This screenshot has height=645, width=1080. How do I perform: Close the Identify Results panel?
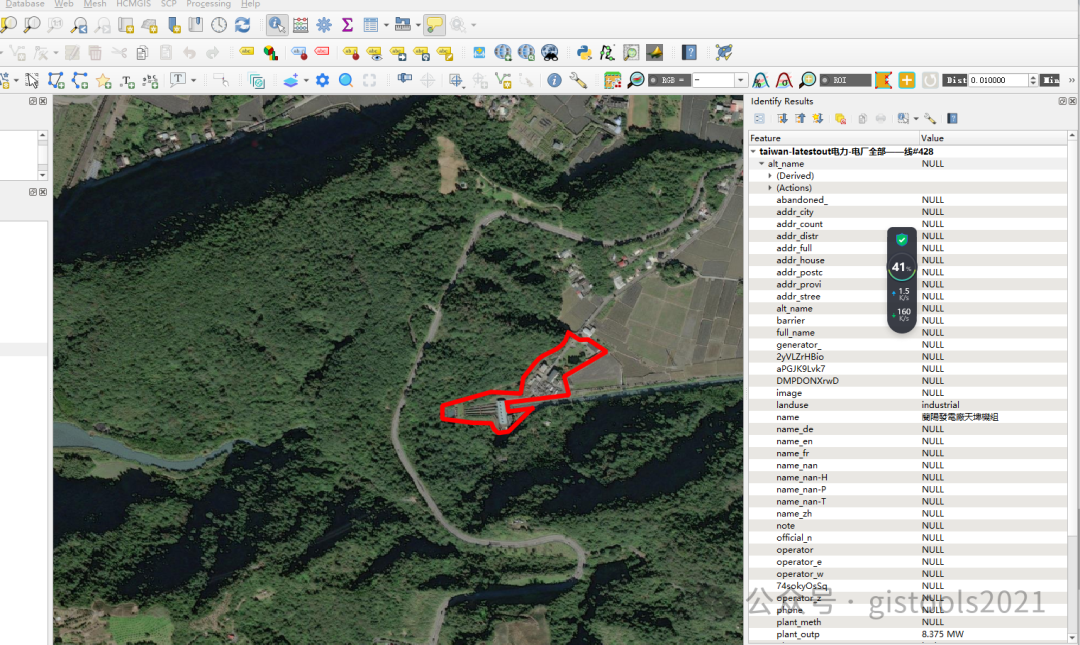(1072, 101)
